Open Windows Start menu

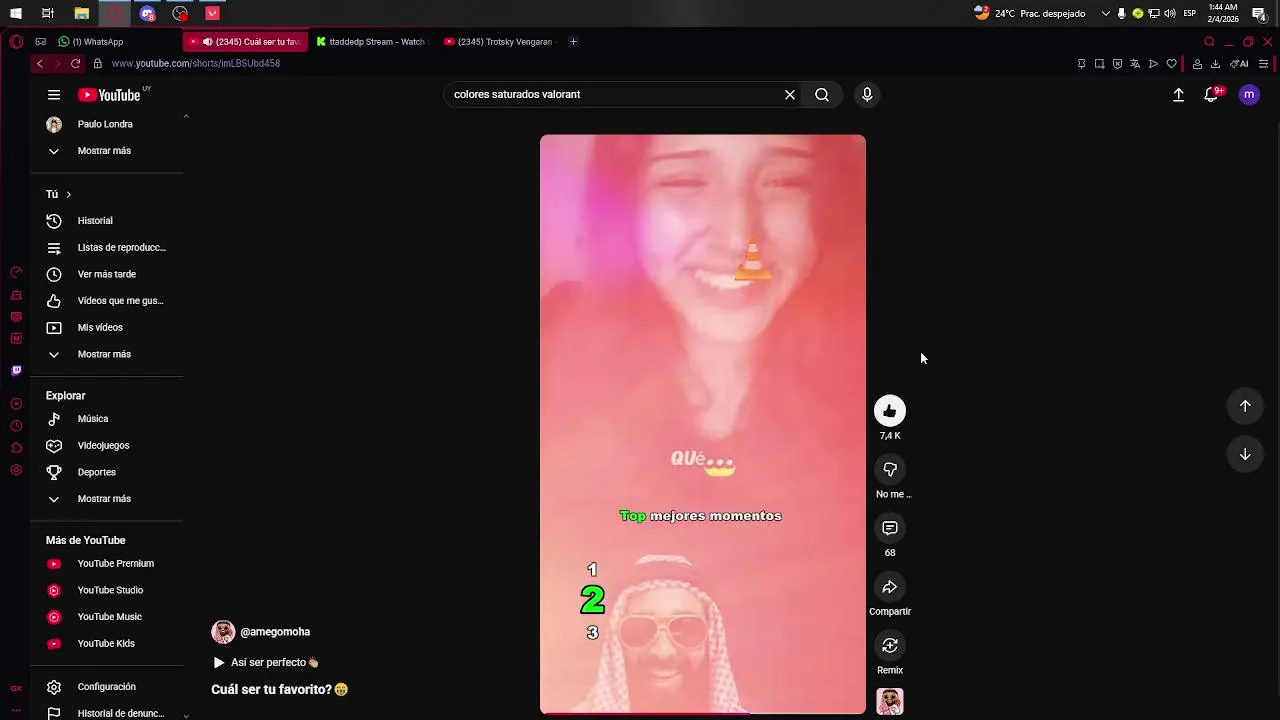tap(16, 13)
